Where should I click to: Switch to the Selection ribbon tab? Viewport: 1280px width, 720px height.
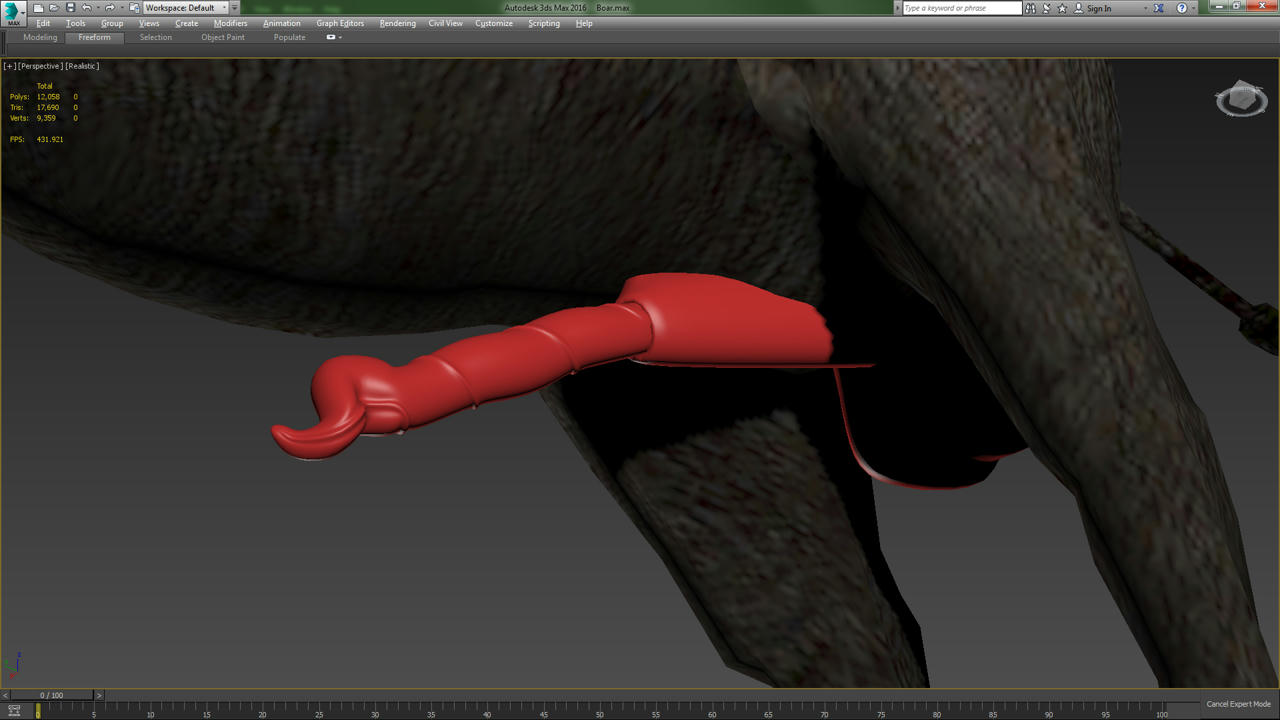pos(156,37)
